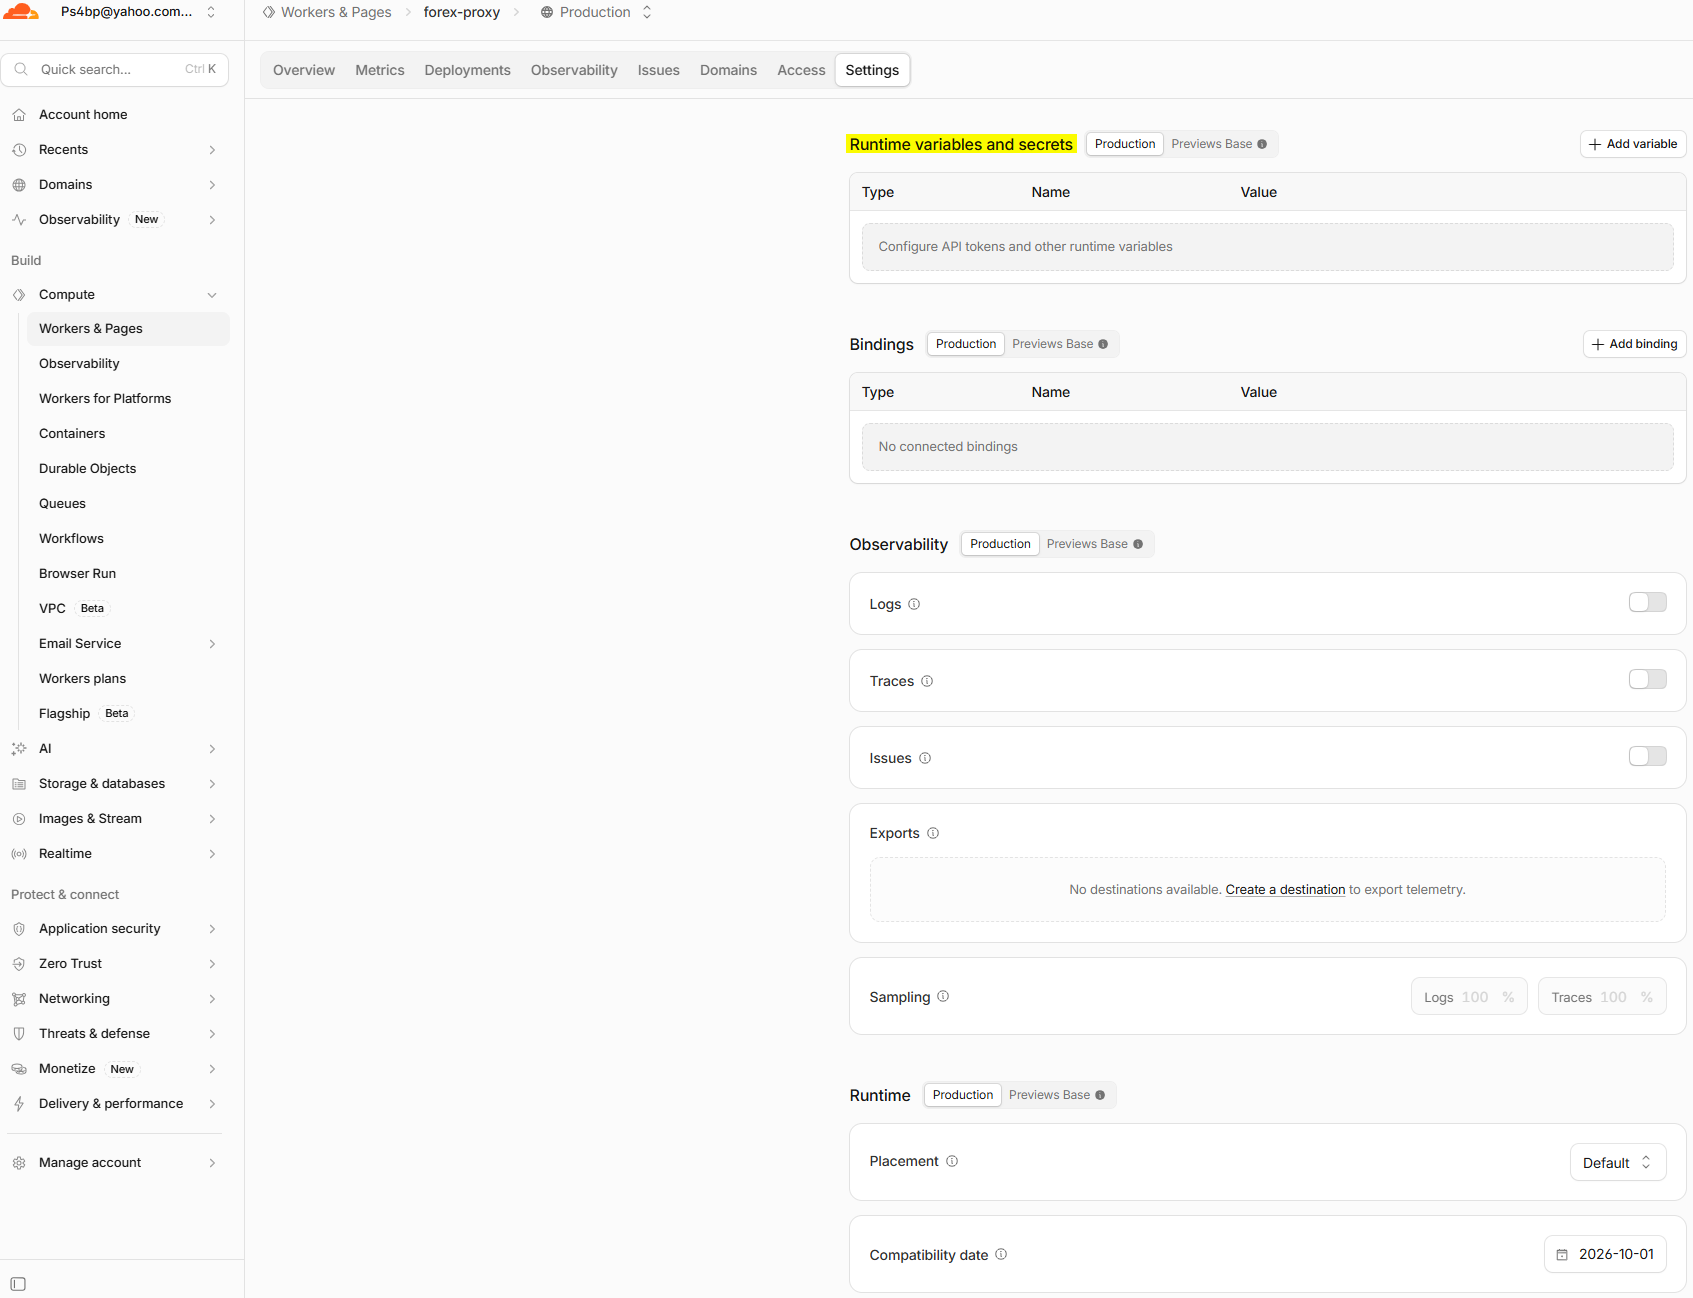
Task: Click the Account home house icon
Action: pyautogui.click(x=19, y=115)
